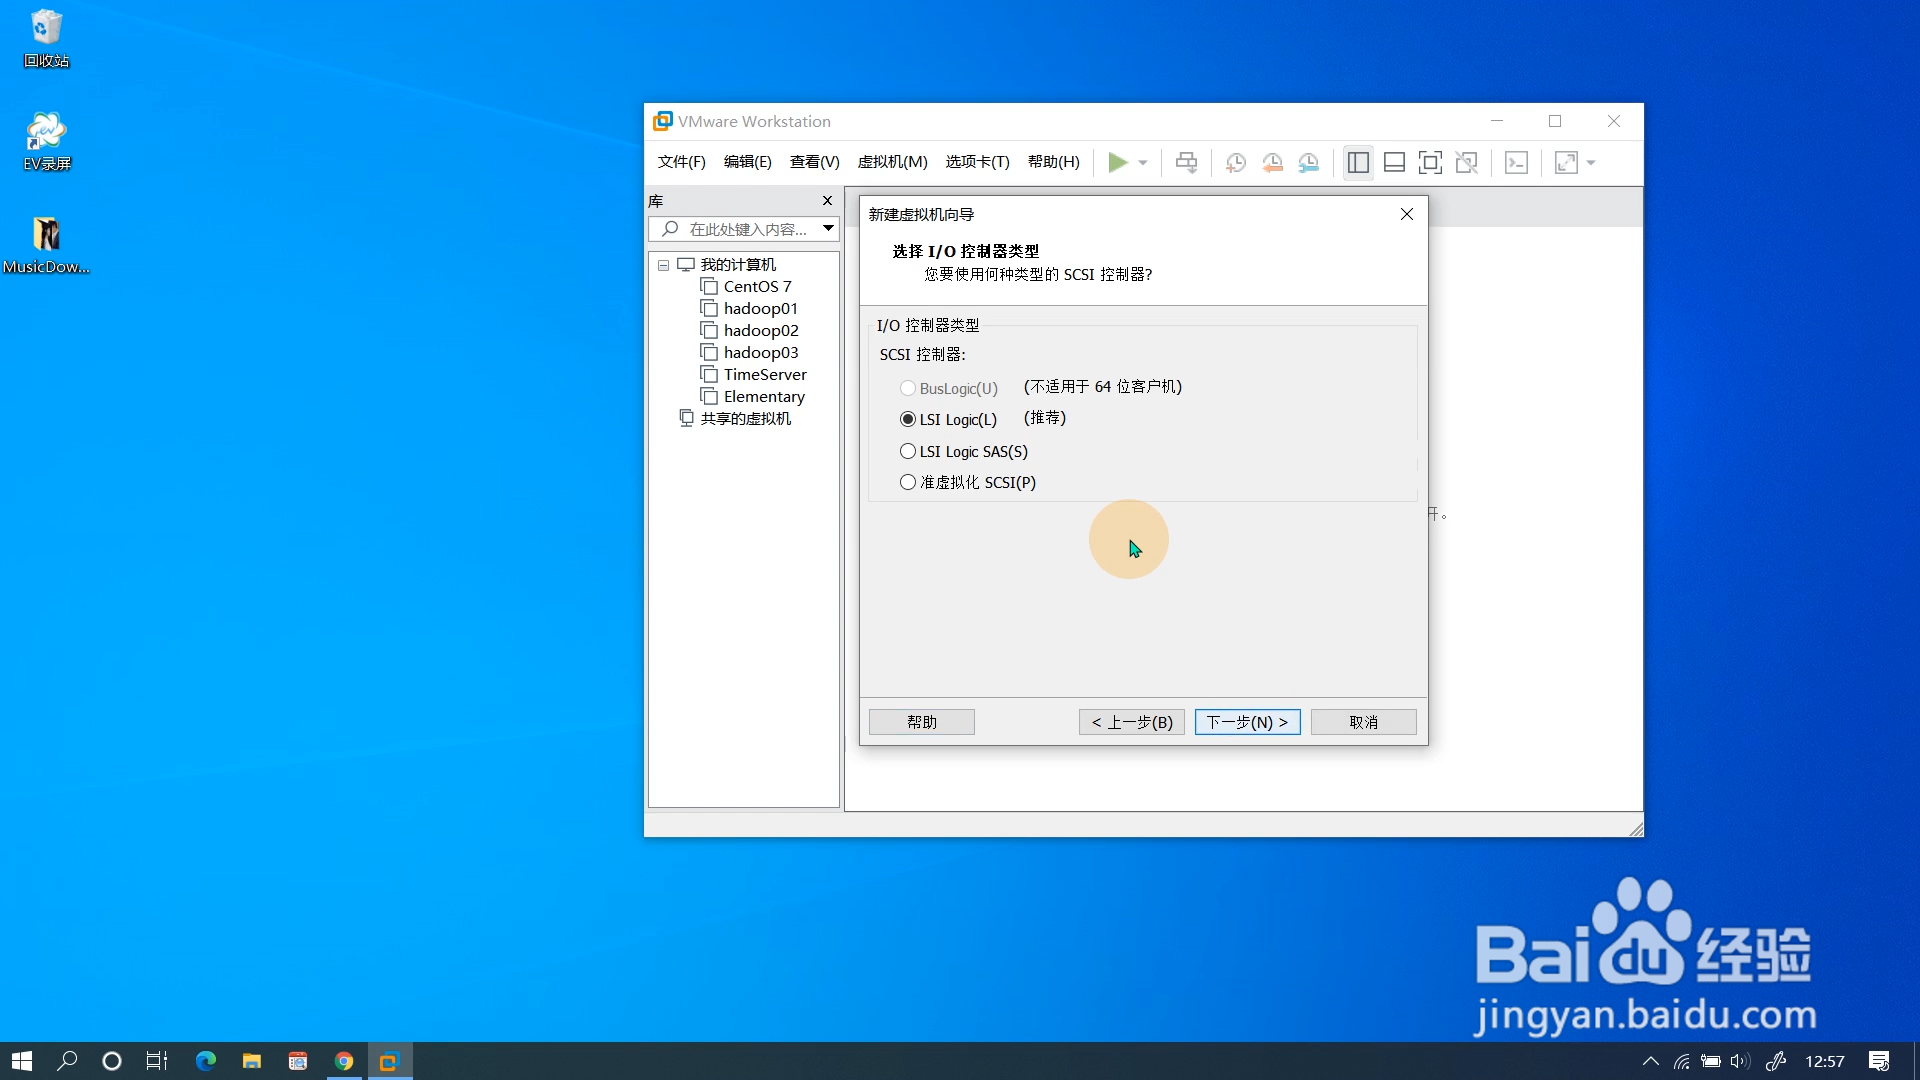Click send Ctrl+Alt+Del toolbar icon
1920x1080 pixels.
coord(1186,163)
